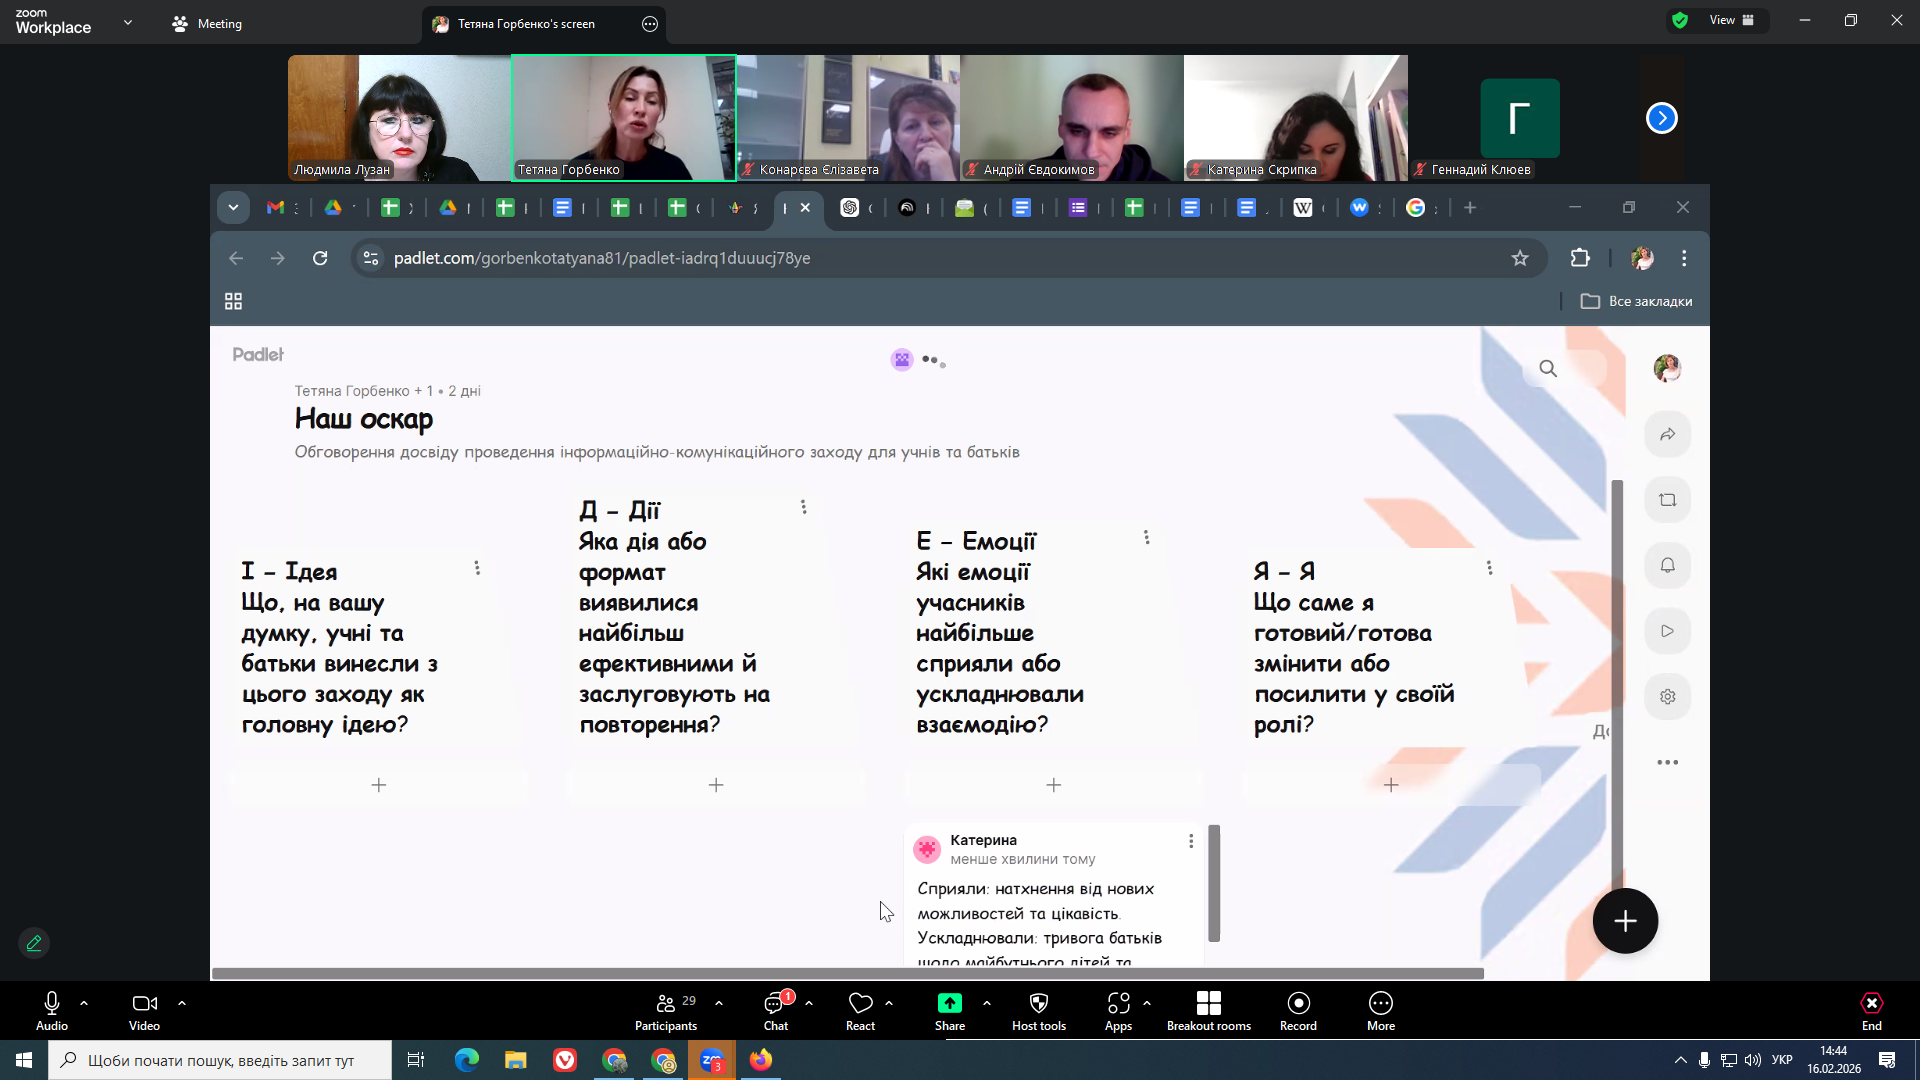Open Padlet settings gear in sidebar
This screenshot has height=1080, width=1920.
pyautogui.click(x=1667, y=697)
